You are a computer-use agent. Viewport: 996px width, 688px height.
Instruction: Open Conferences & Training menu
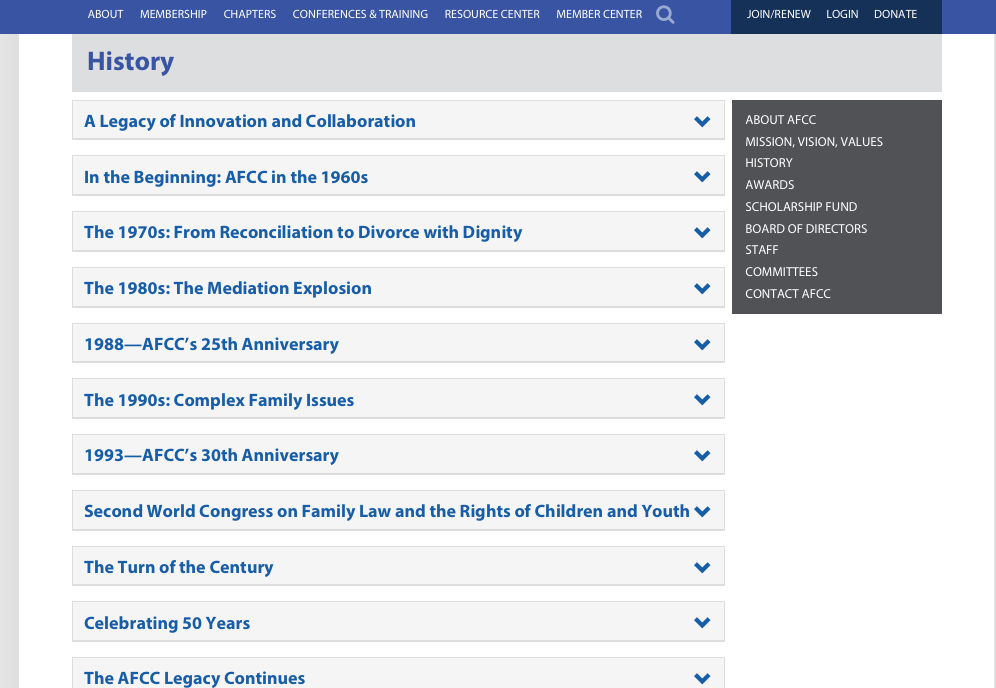pyautogui.click(x=360, y=14)
